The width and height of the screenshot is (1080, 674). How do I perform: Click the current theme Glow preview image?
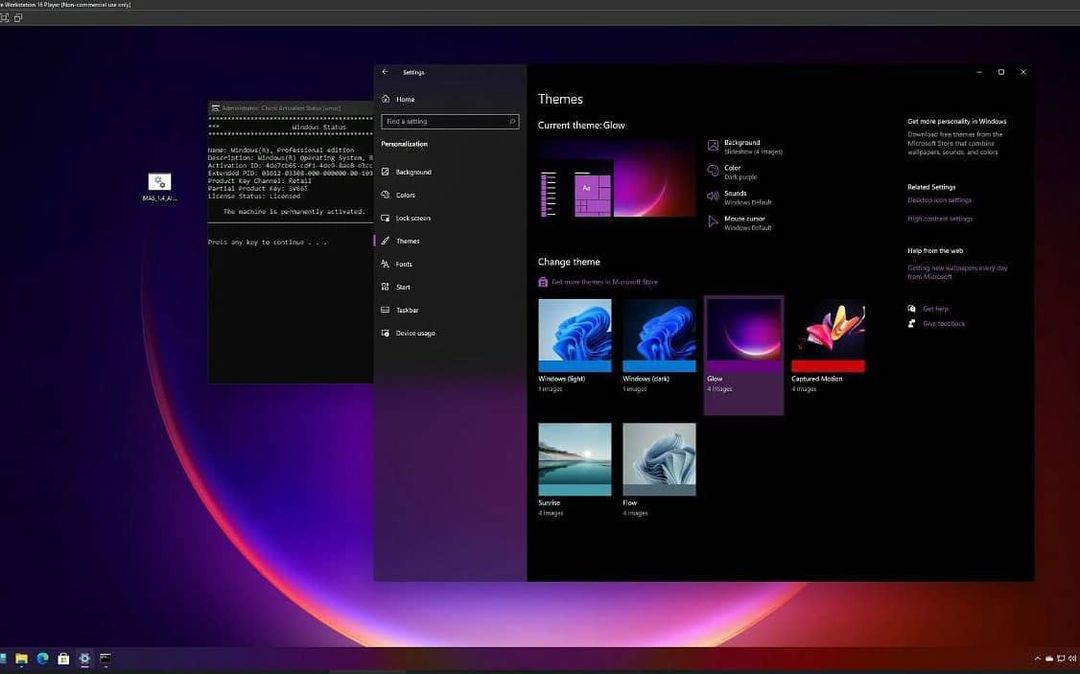point(617,180)
